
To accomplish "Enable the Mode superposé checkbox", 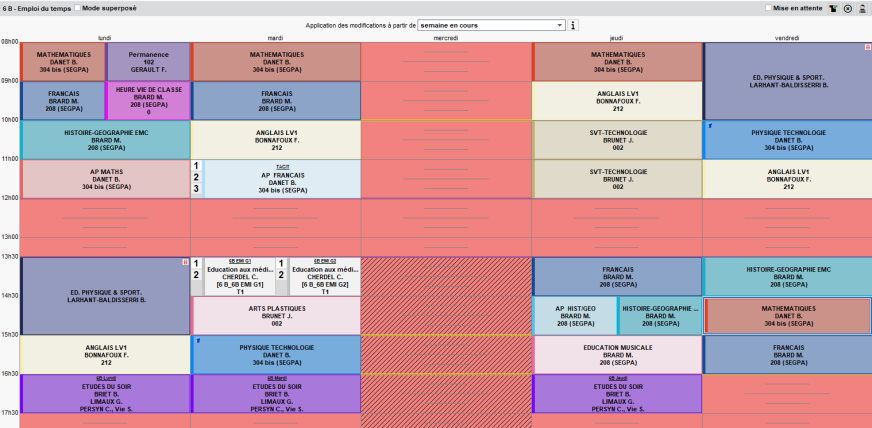I will tap(77, 8).
